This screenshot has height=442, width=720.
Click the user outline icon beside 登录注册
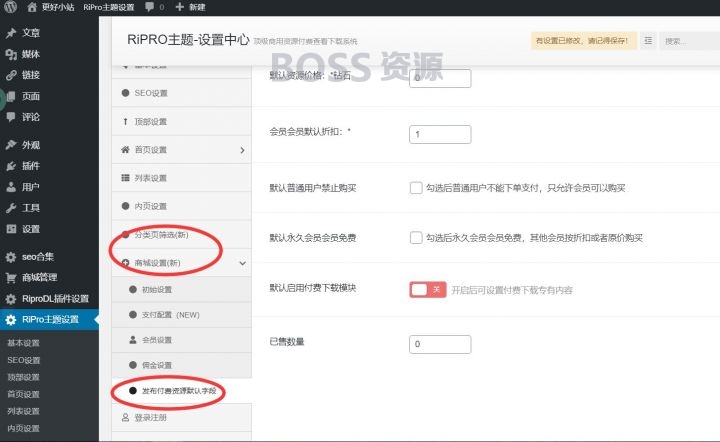(125, 417)
